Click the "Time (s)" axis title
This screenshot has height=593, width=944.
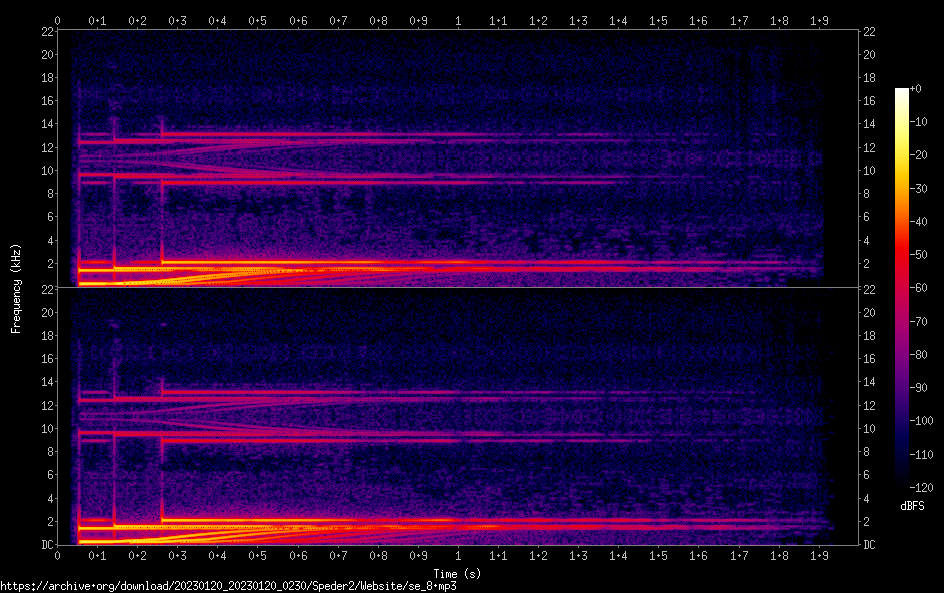click(x=459, y=573)
